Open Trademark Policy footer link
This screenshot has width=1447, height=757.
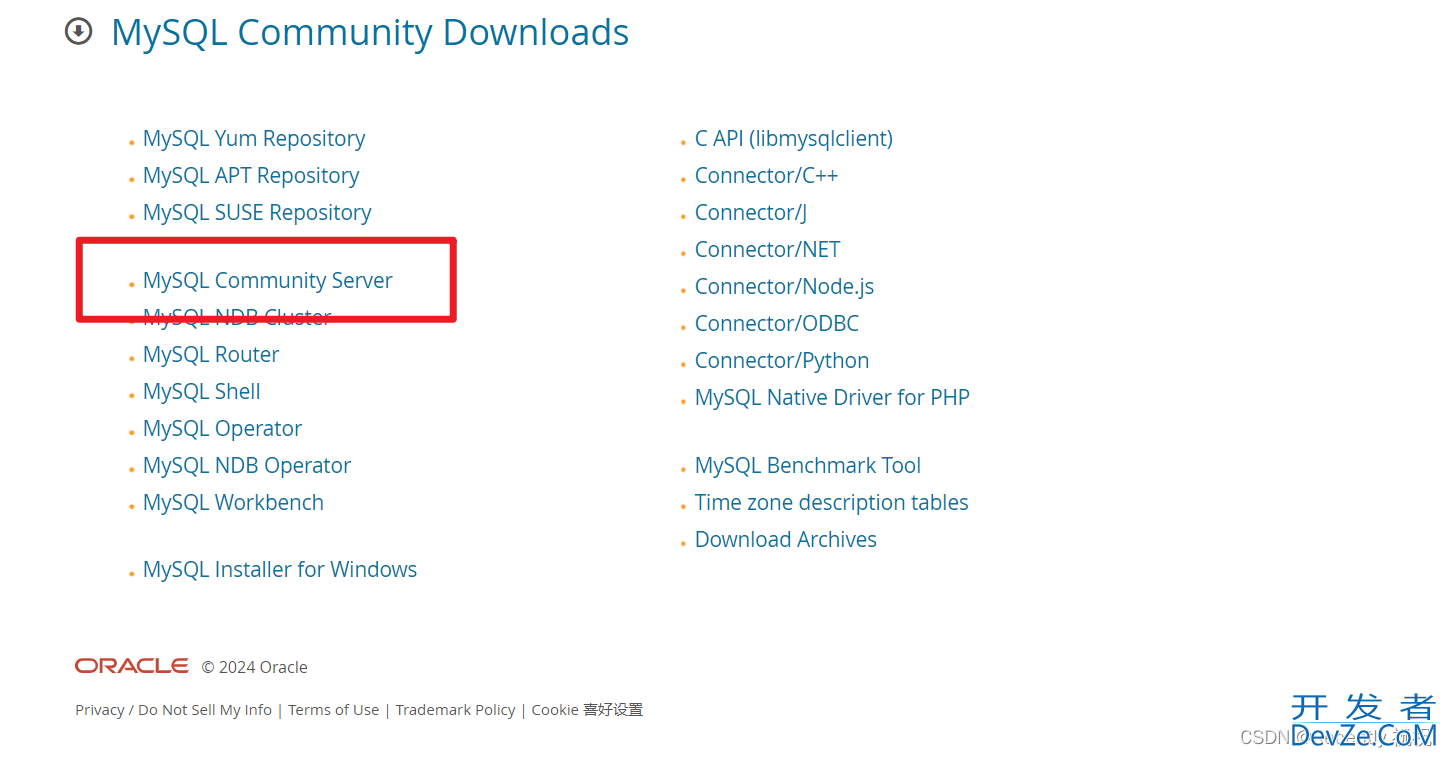pos(455,710)
